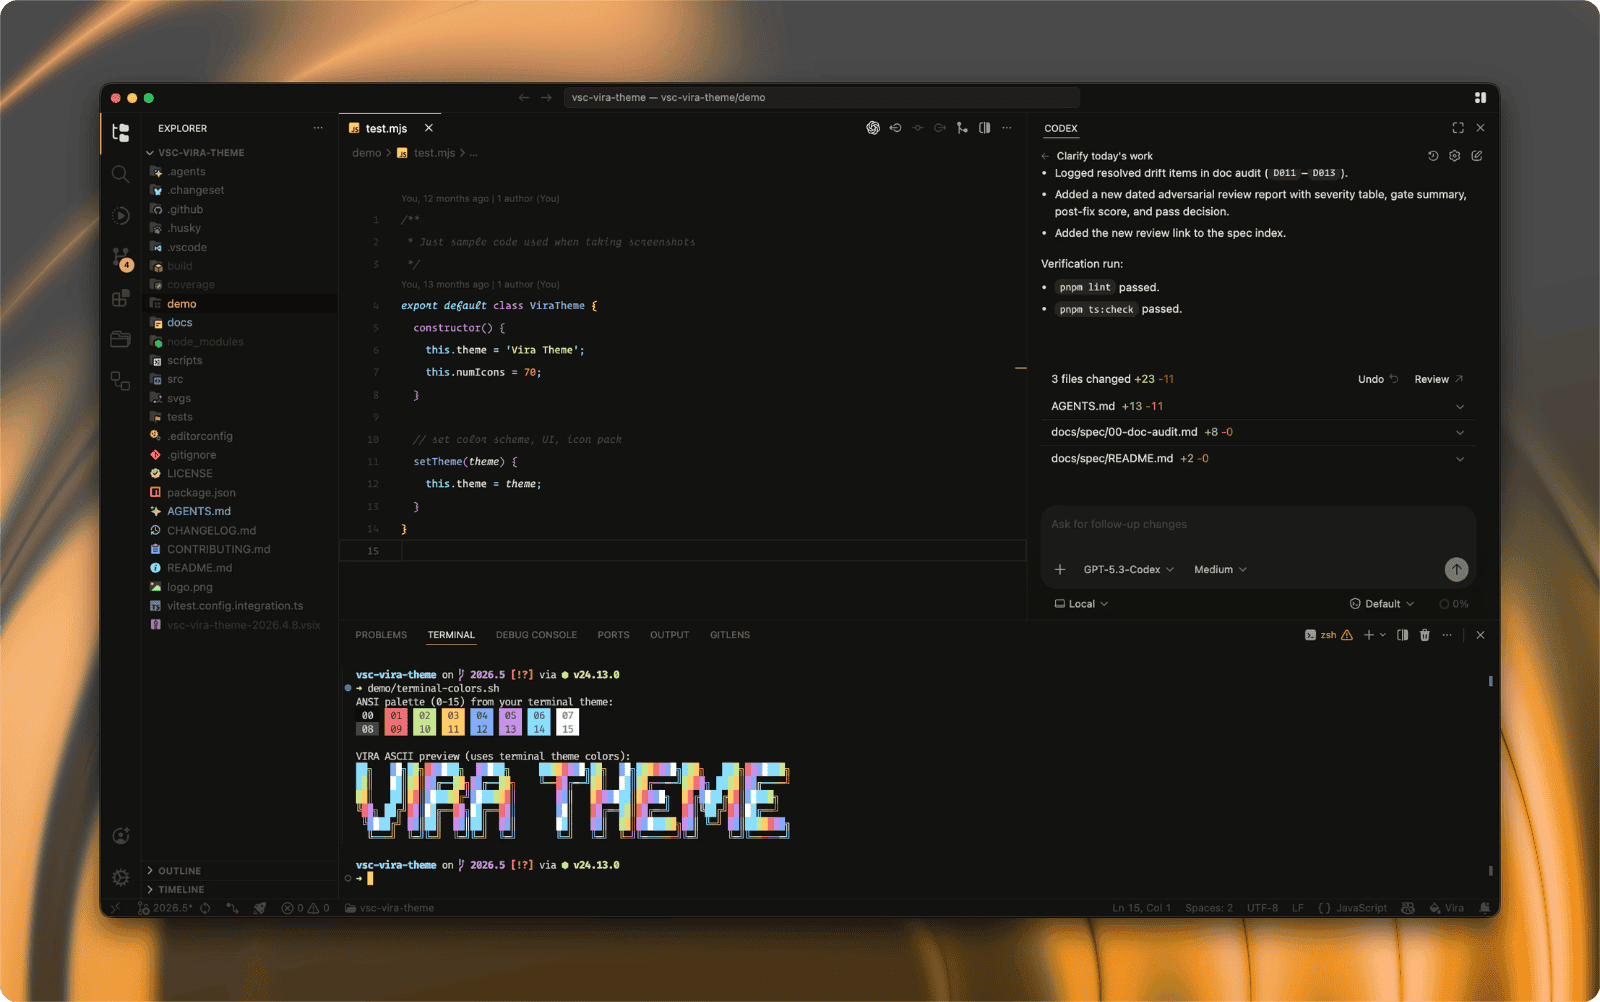The width and height of the screenshot is (1600, 1002).
Task: Open Codex settings gear
Action: click(1454, 156)
